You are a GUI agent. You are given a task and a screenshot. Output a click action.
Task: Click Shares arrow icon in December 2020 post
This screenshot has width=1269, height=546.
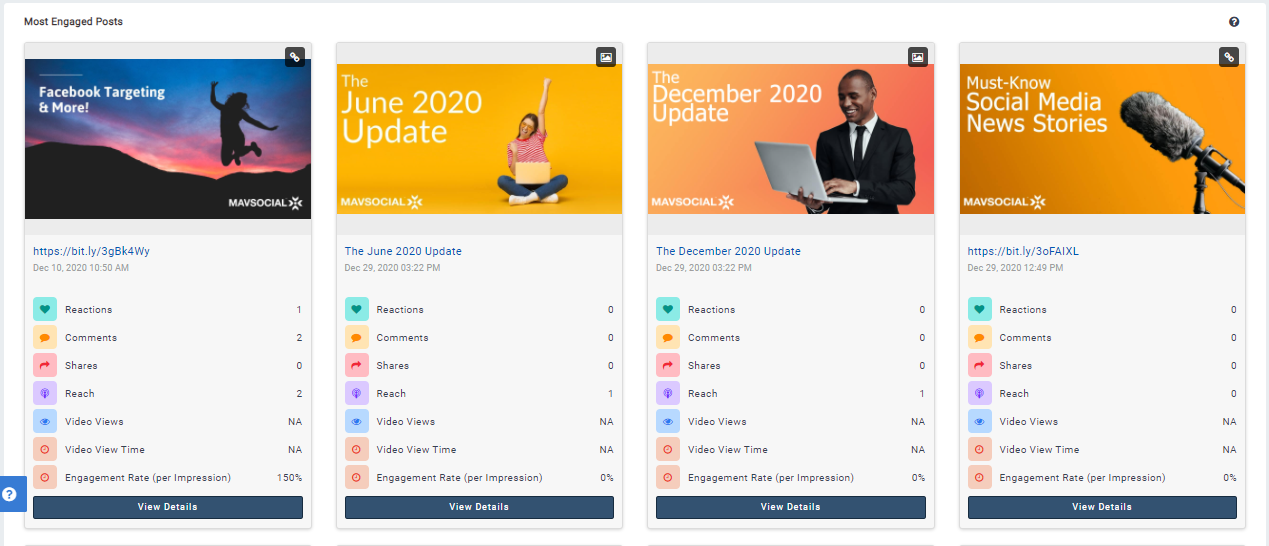668,366
